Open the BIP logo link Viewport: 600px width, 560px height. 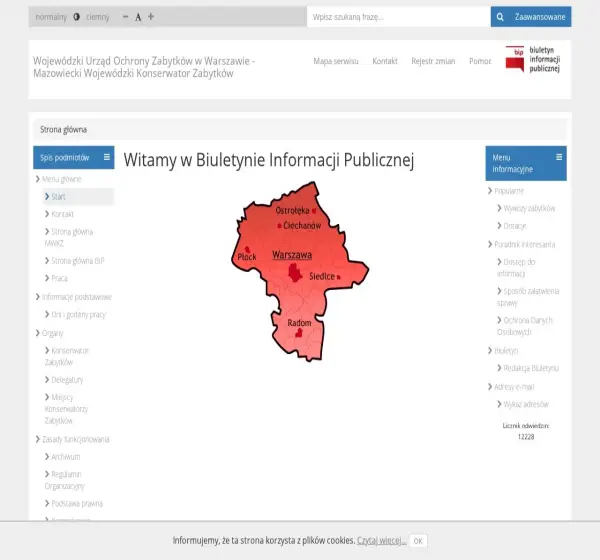(533, 59)
